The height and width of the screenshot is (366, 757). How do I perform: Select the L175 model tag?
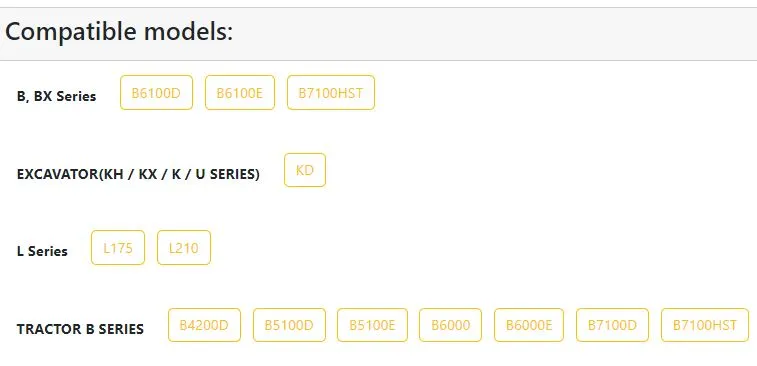tap(118, 248)
